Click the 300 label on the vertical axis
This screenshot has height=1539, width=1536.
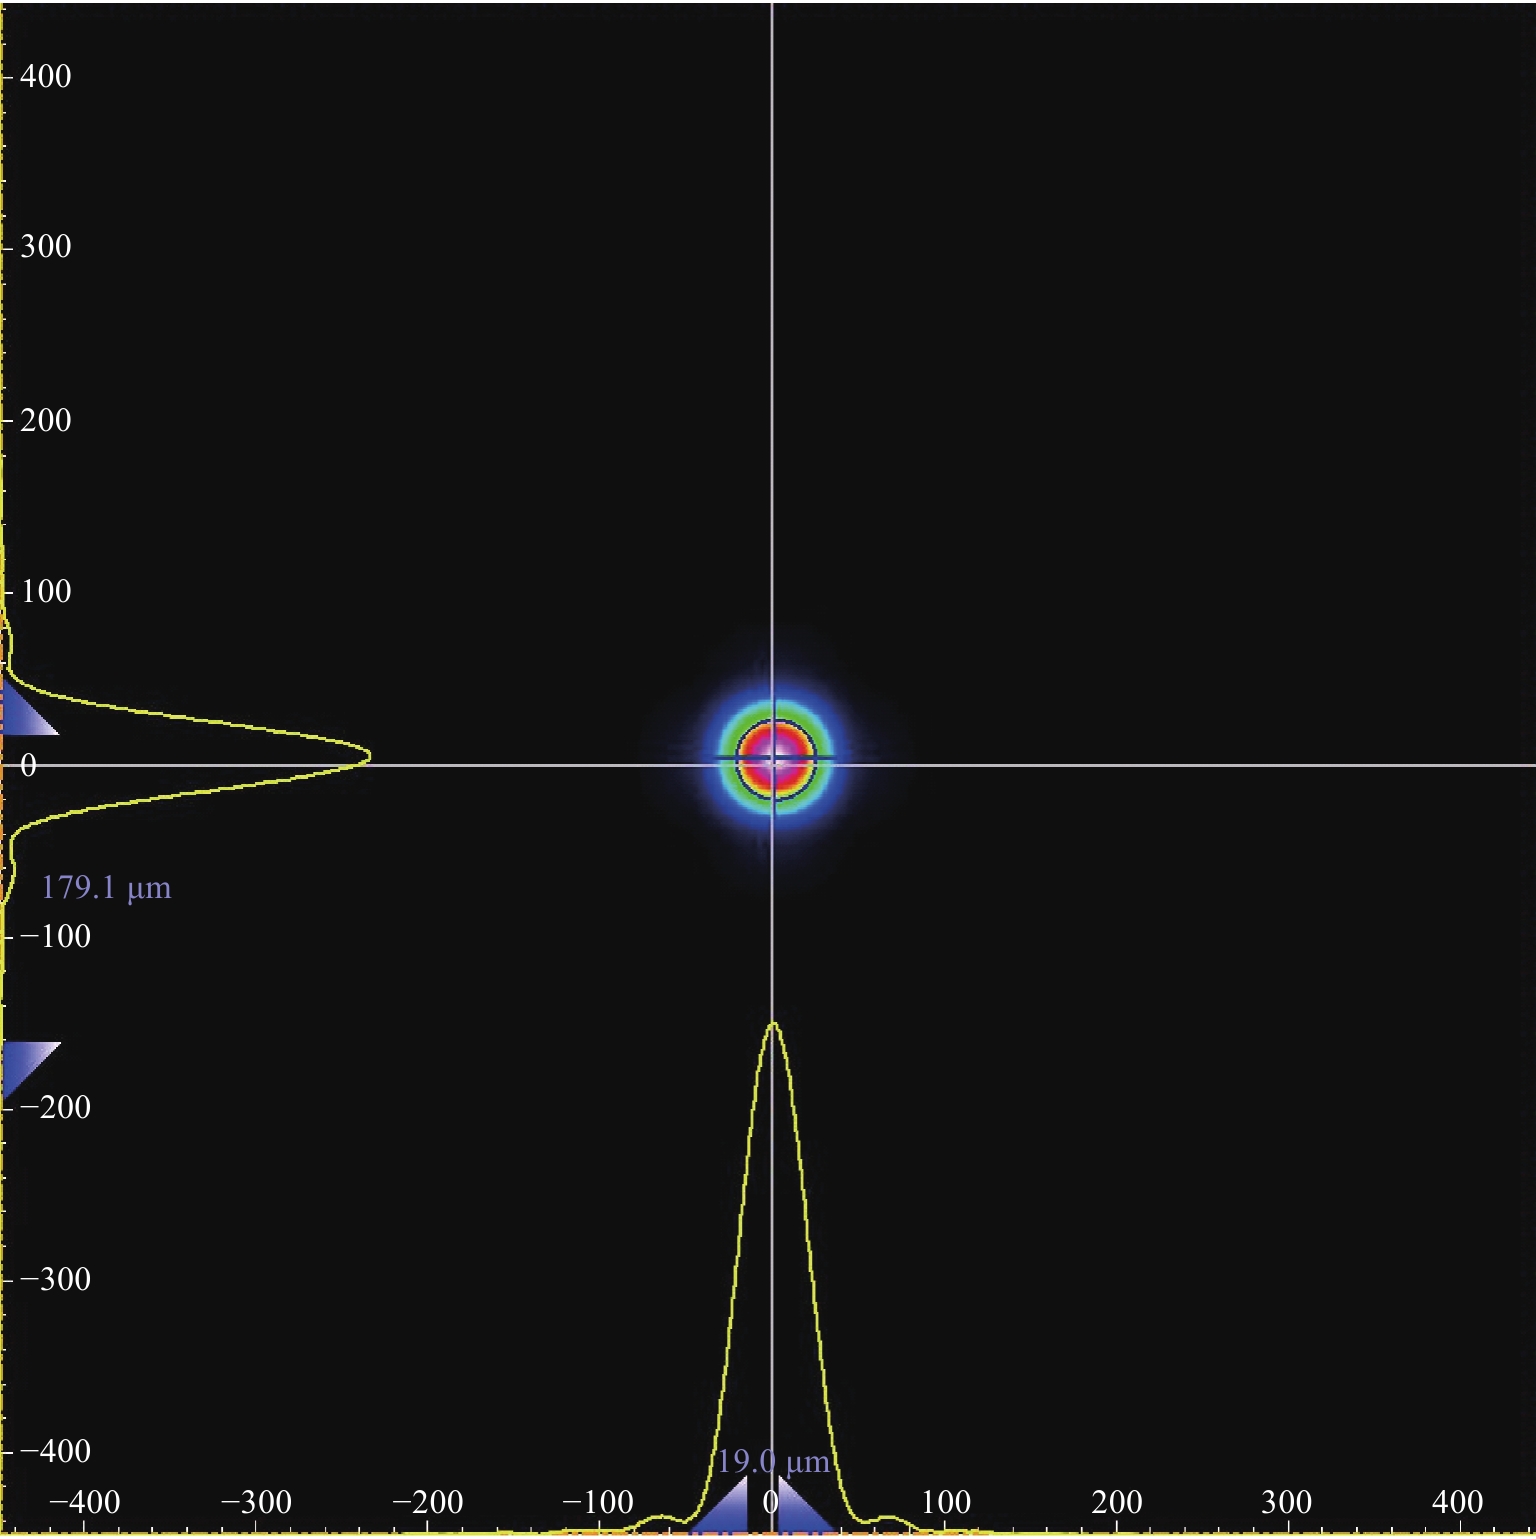[x=46, y=246]
